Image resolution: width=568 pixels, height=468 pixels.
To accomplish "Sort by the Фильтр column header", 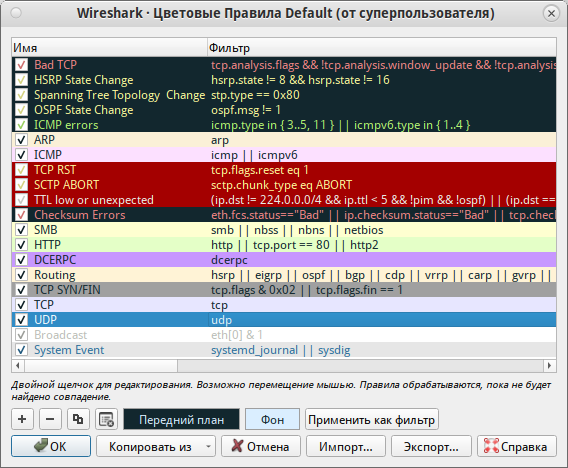I will click(382, 47).
